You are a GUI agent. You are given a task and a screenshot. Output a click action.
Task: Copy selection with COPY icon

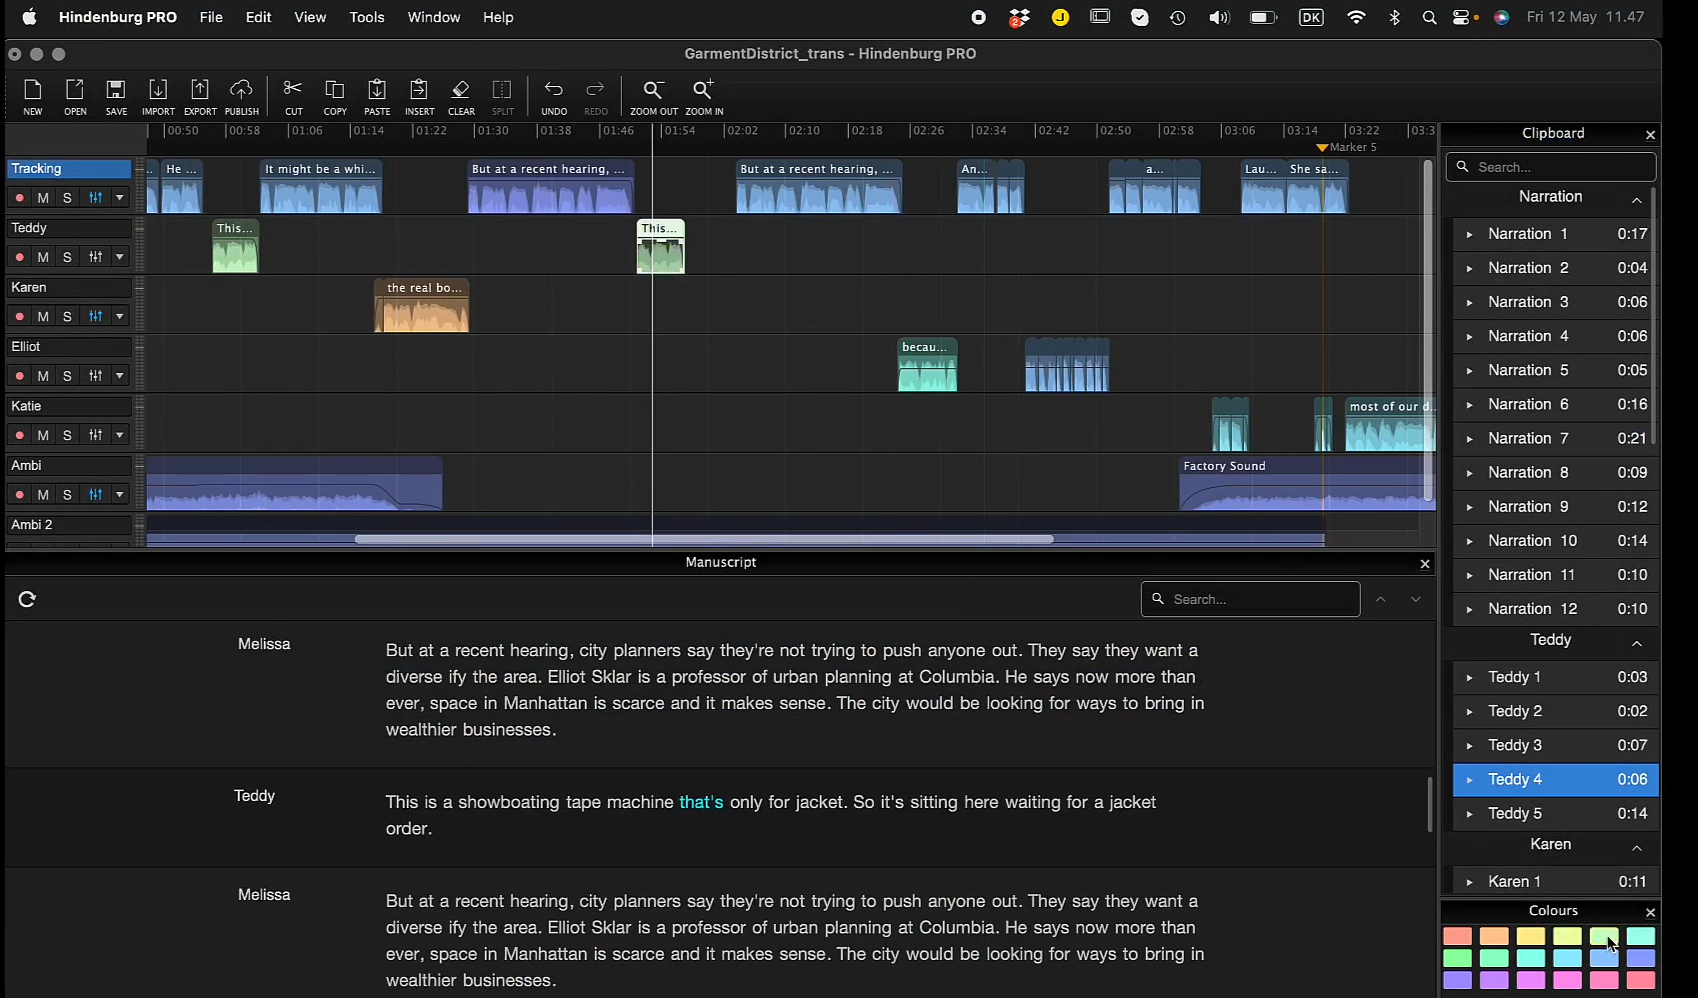tap(335, 97)
